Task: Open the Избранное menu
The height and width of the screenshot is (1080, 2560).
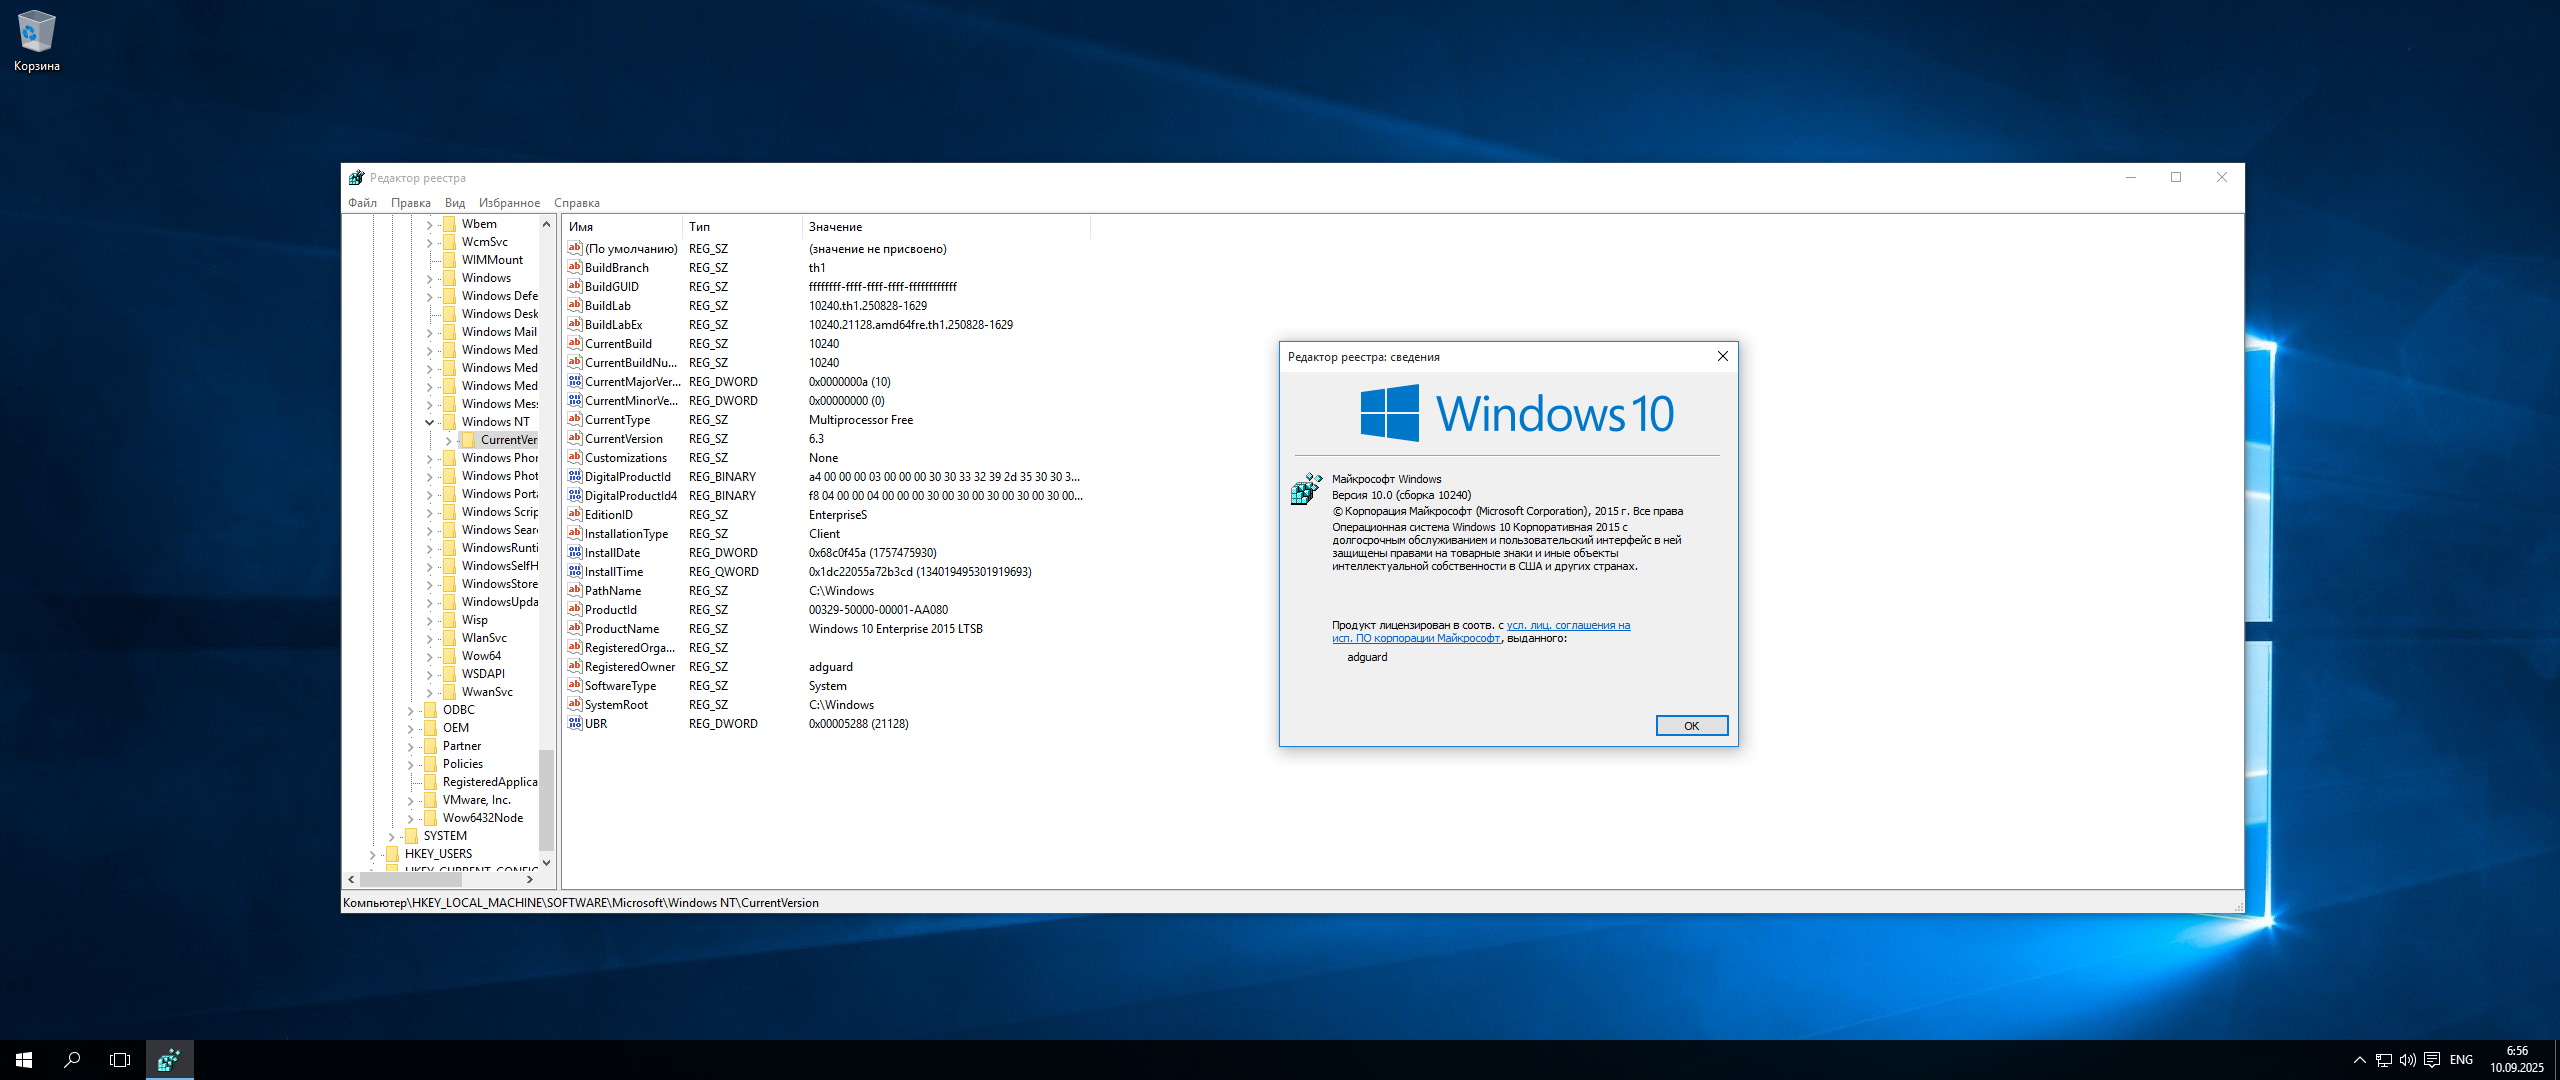Action: (509, 203)
